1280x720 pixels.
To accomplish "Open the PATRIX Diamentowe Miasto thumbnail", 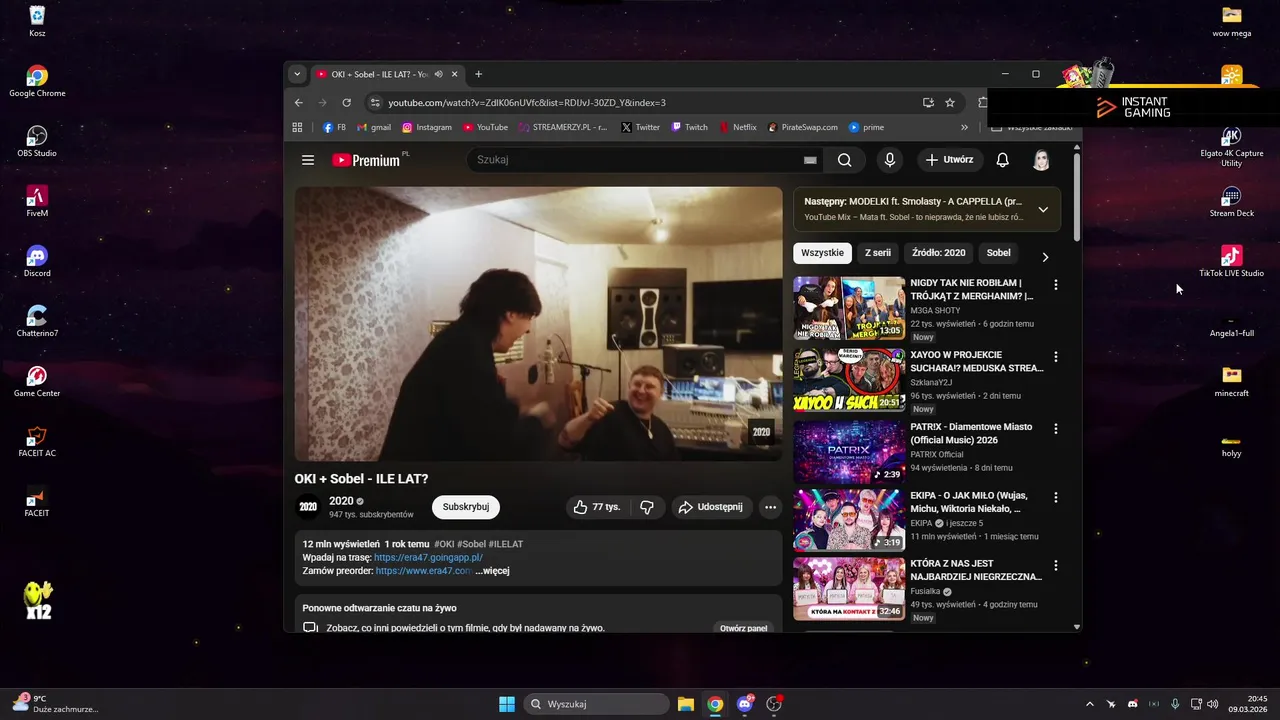I will (849, 452).
